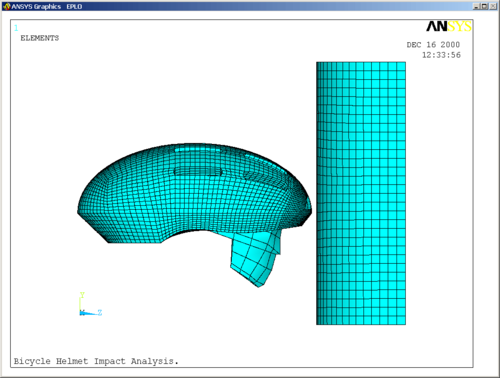
Task: Pick the meshed cylinder impact post
Action: click(x=361, y=193)
